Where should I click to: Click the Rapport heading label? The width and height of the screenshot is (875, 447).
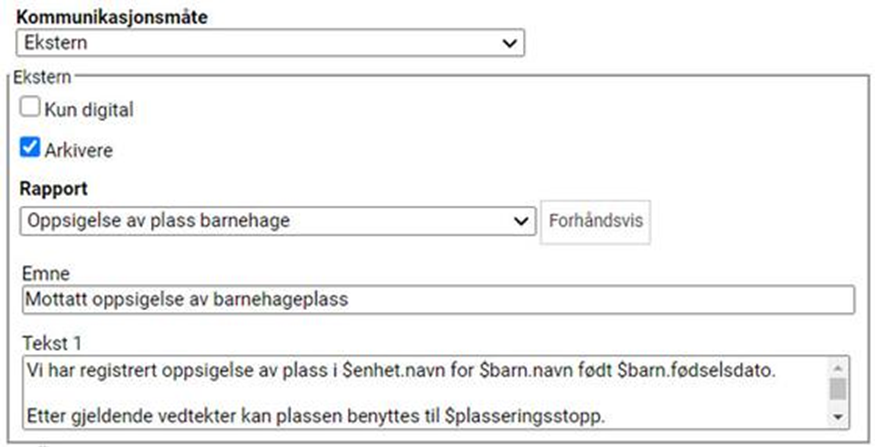pyautogui.click(x=52, y=189)
